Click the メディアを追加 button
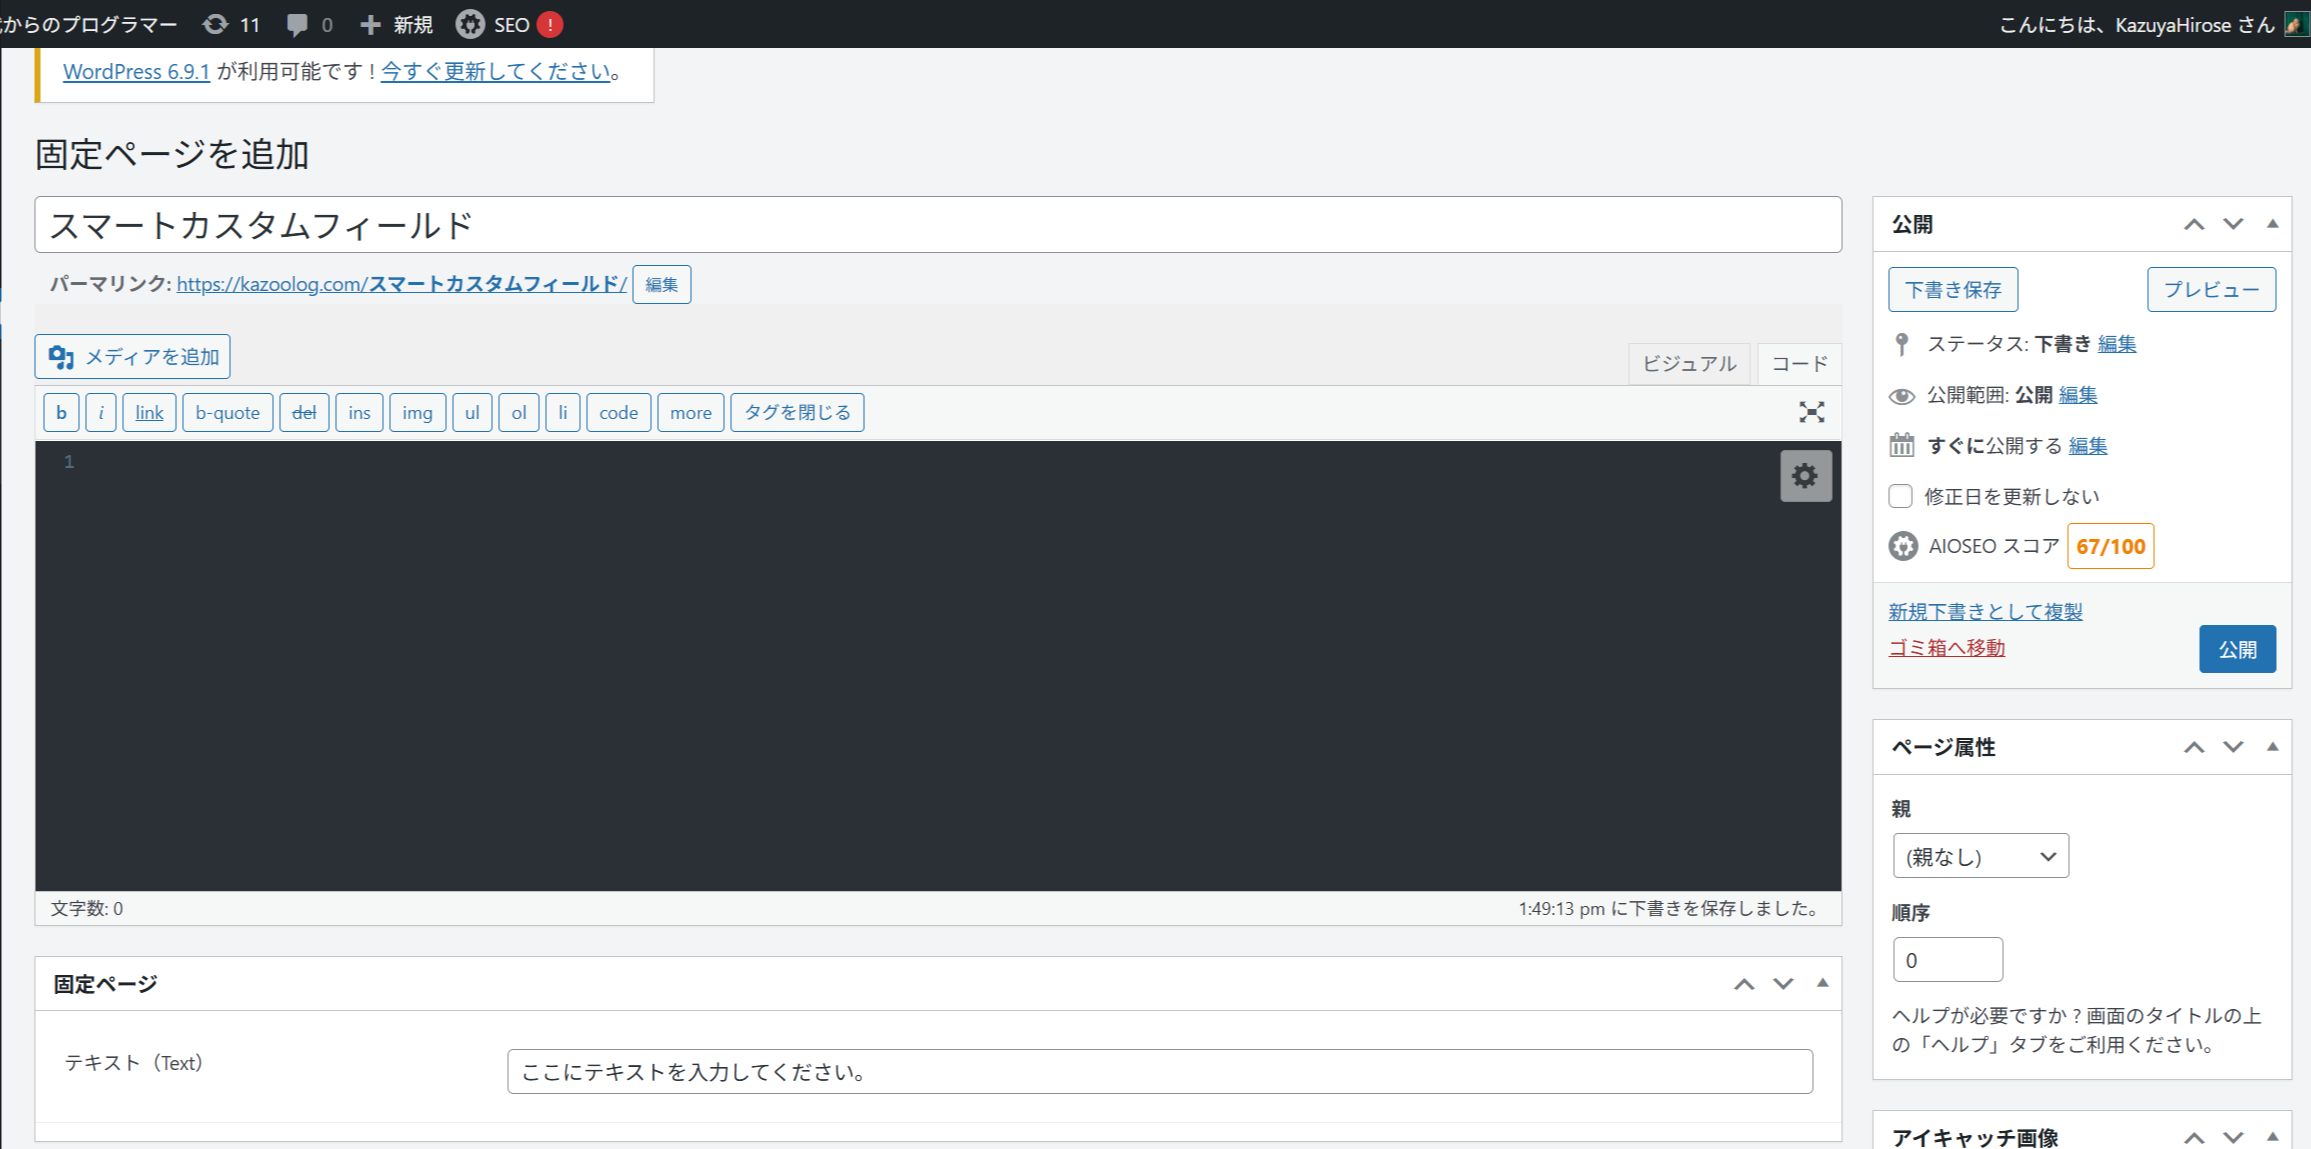2311x1149 pixels. 133,356
